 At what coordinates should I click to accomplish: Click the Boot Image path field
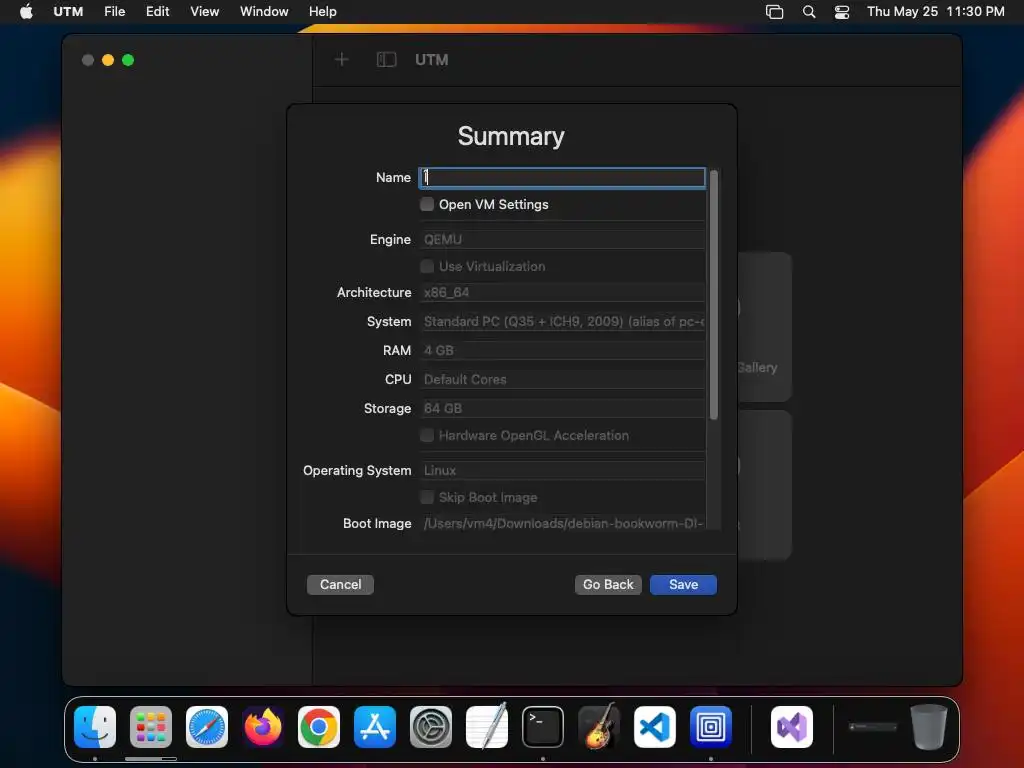(x=562, y=523)
